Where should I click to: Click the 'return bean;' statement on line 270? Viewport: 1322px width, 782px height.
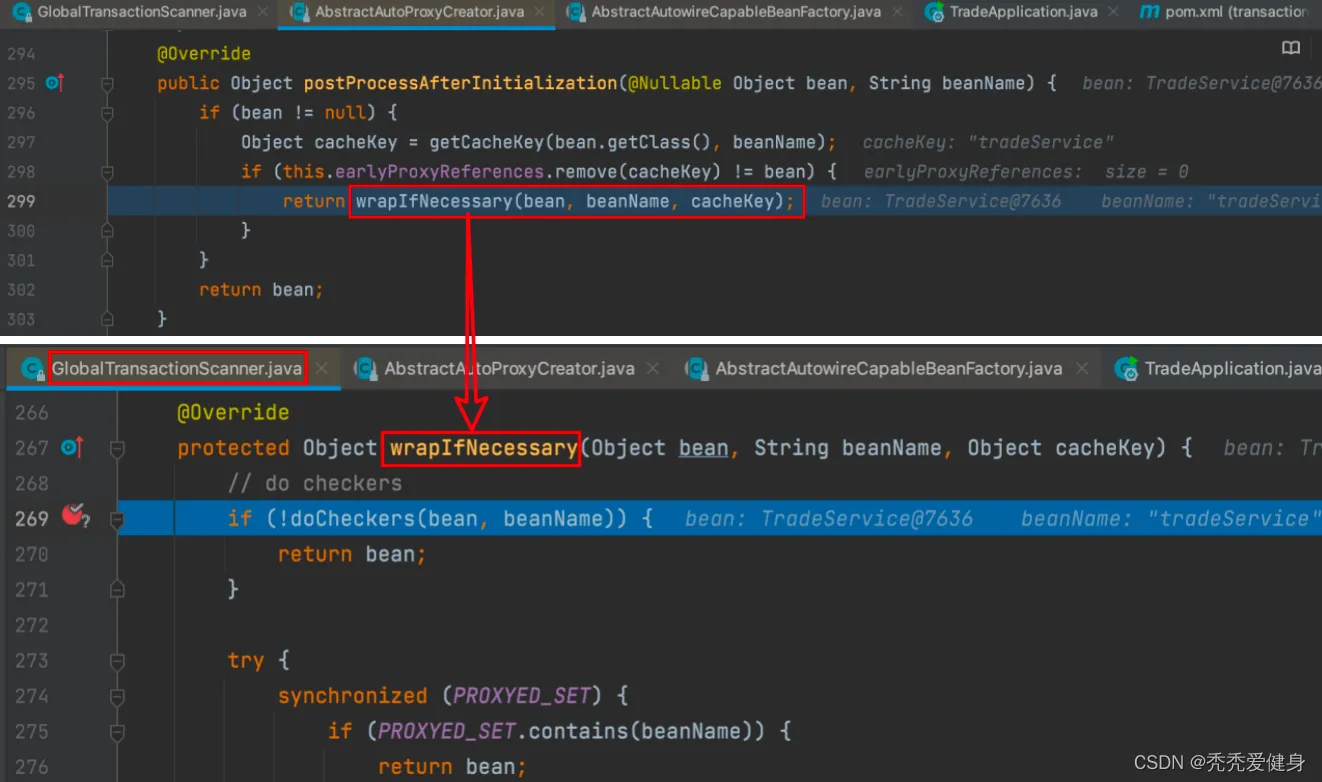coord(352,554)
